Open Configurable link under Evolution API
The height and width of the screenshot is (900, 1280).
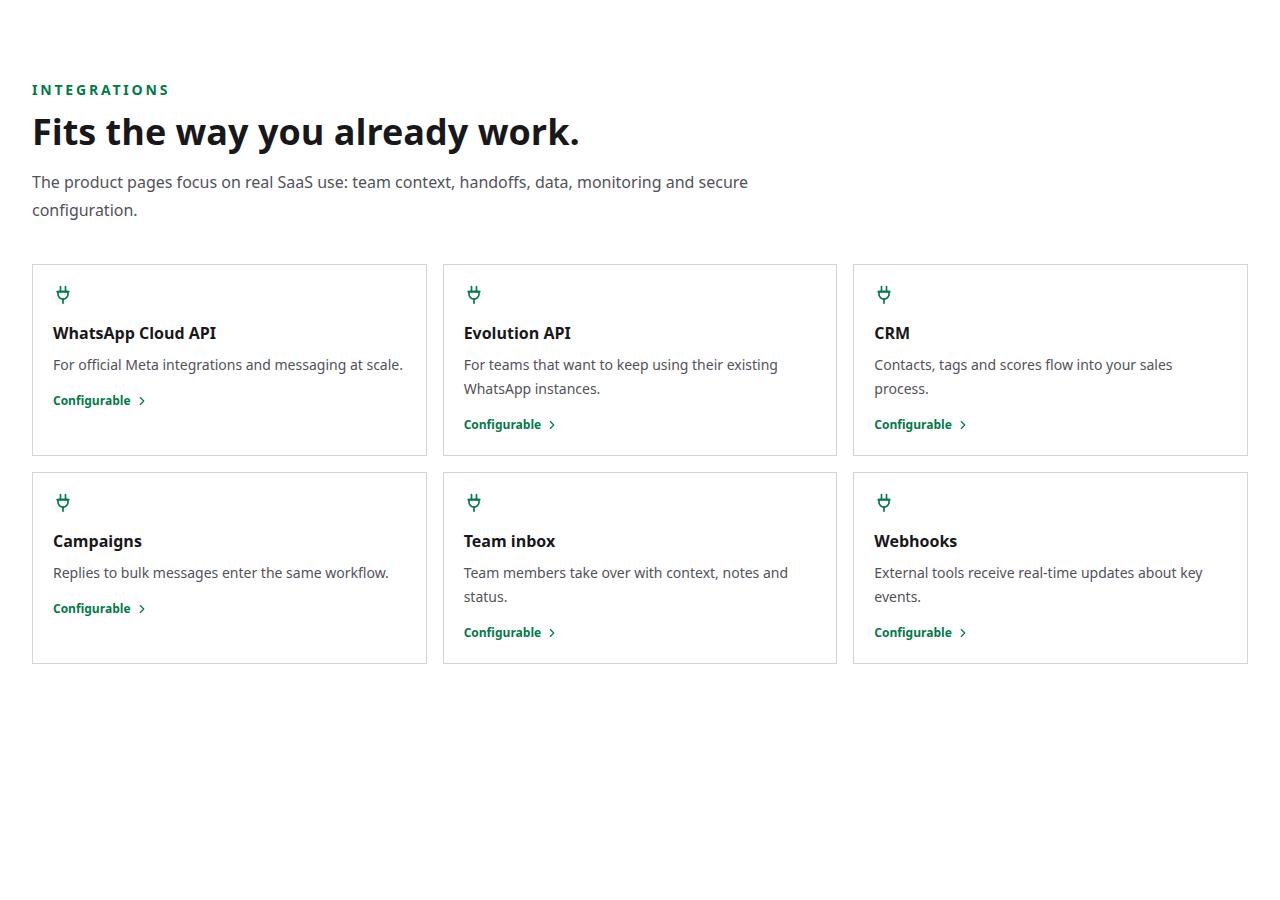[x=510, y=424]
